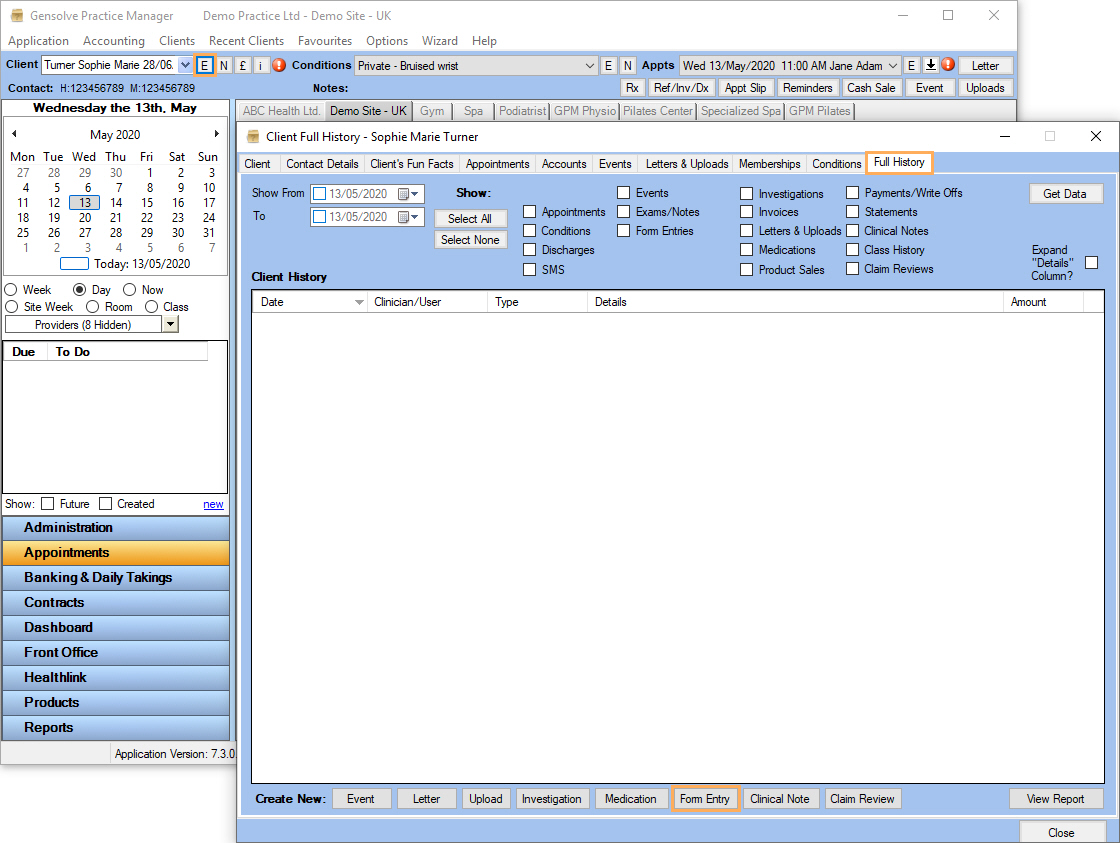The height and width of the screenshot is (843, 1120).
Task: Select the Room view radio button
Action: pyautogui.click(x=92, y=306)
